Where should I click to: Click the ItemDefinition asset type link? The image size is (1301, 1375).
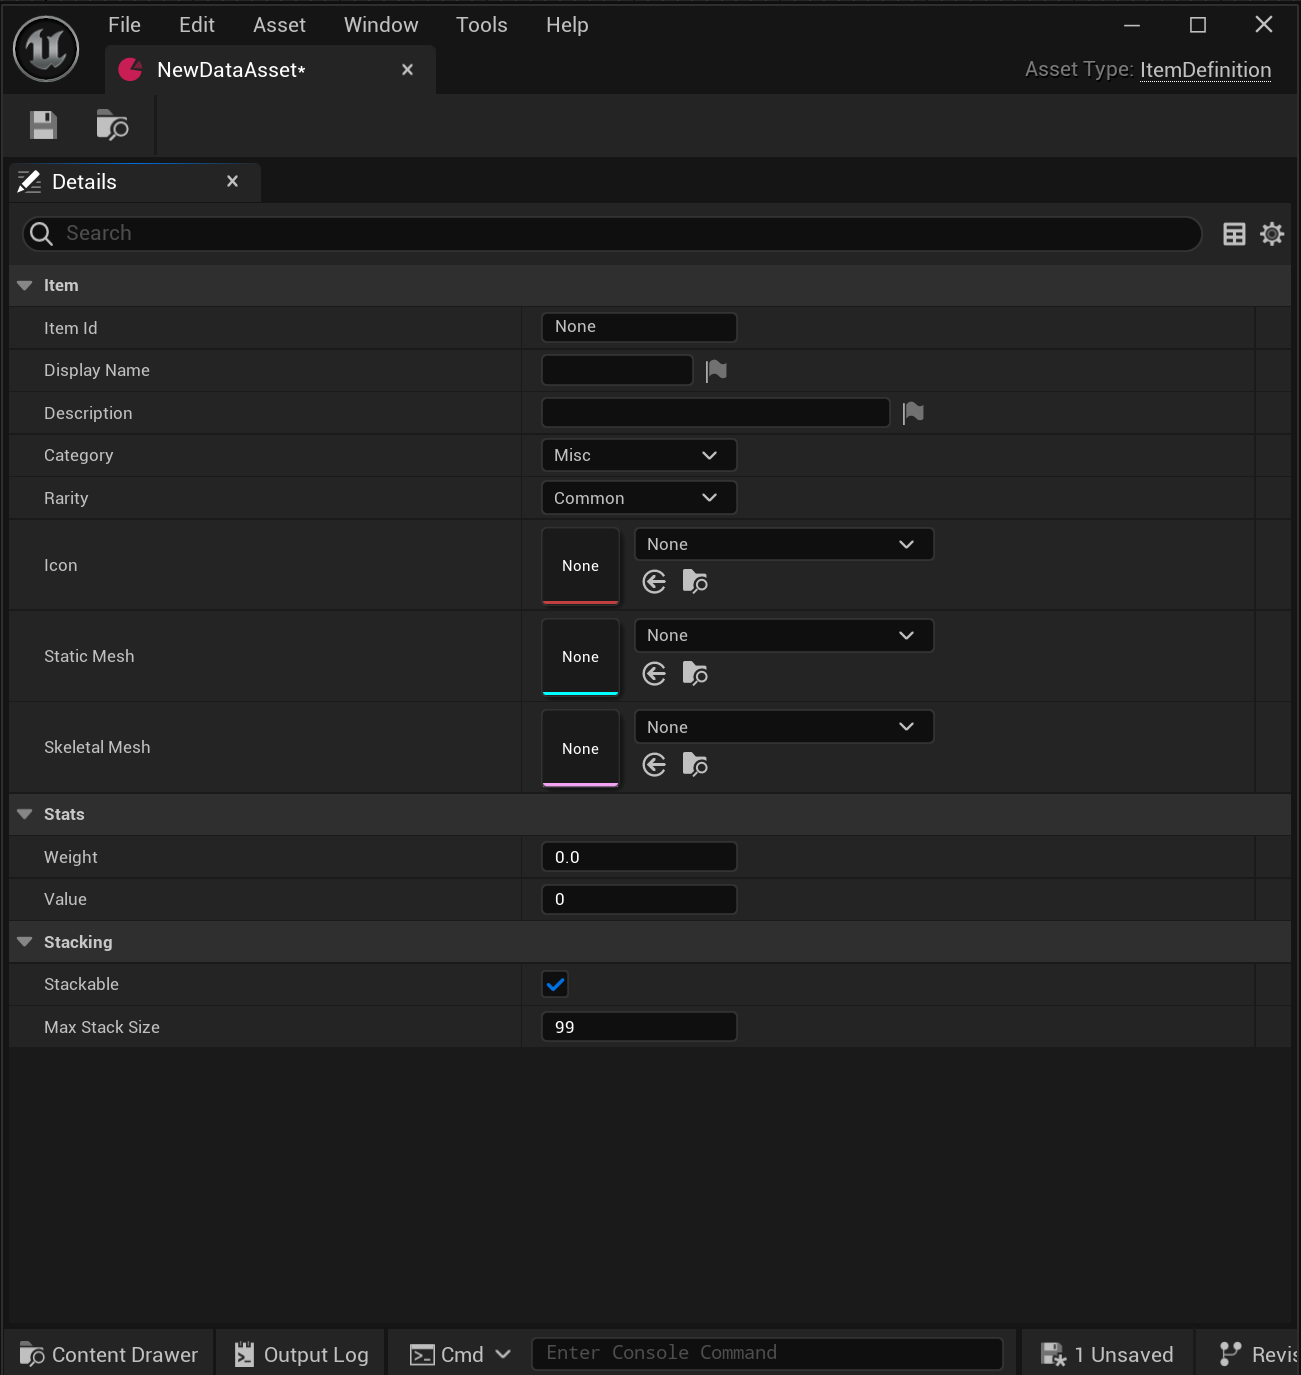[x=1205, y=70]
